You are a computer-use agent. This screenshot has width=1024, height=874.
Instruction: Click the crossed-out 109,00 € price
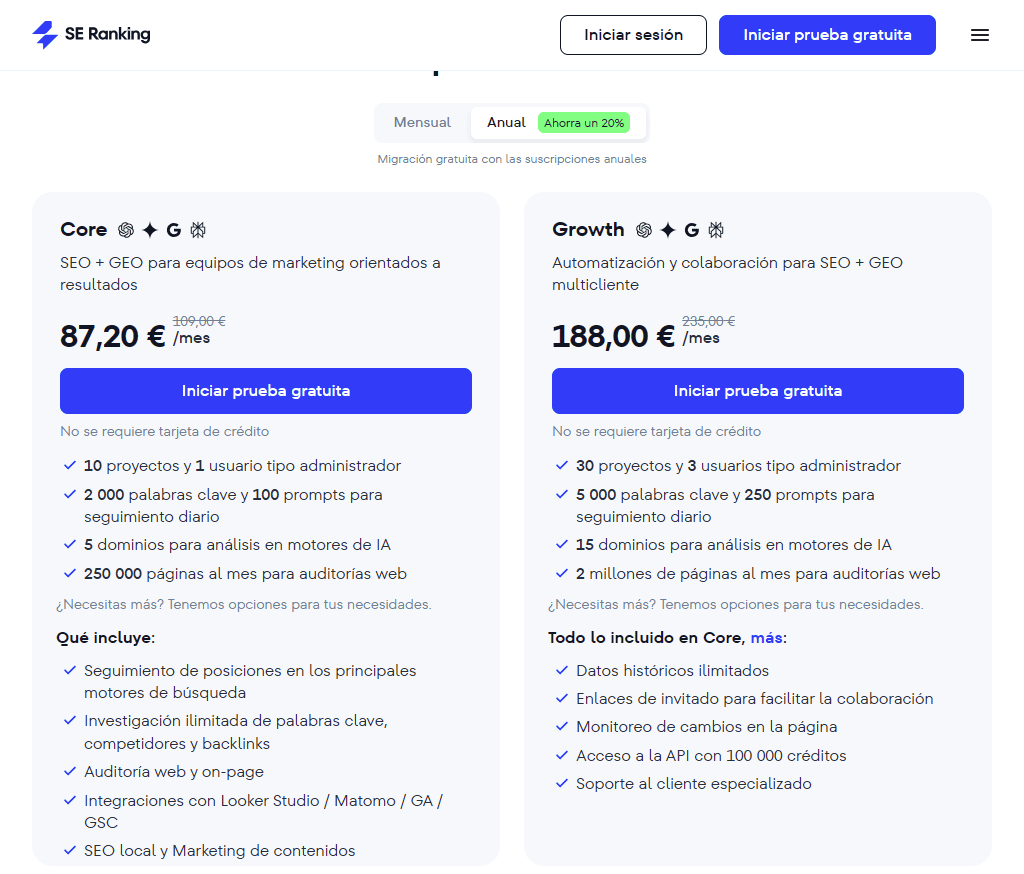tap(196, 321)
